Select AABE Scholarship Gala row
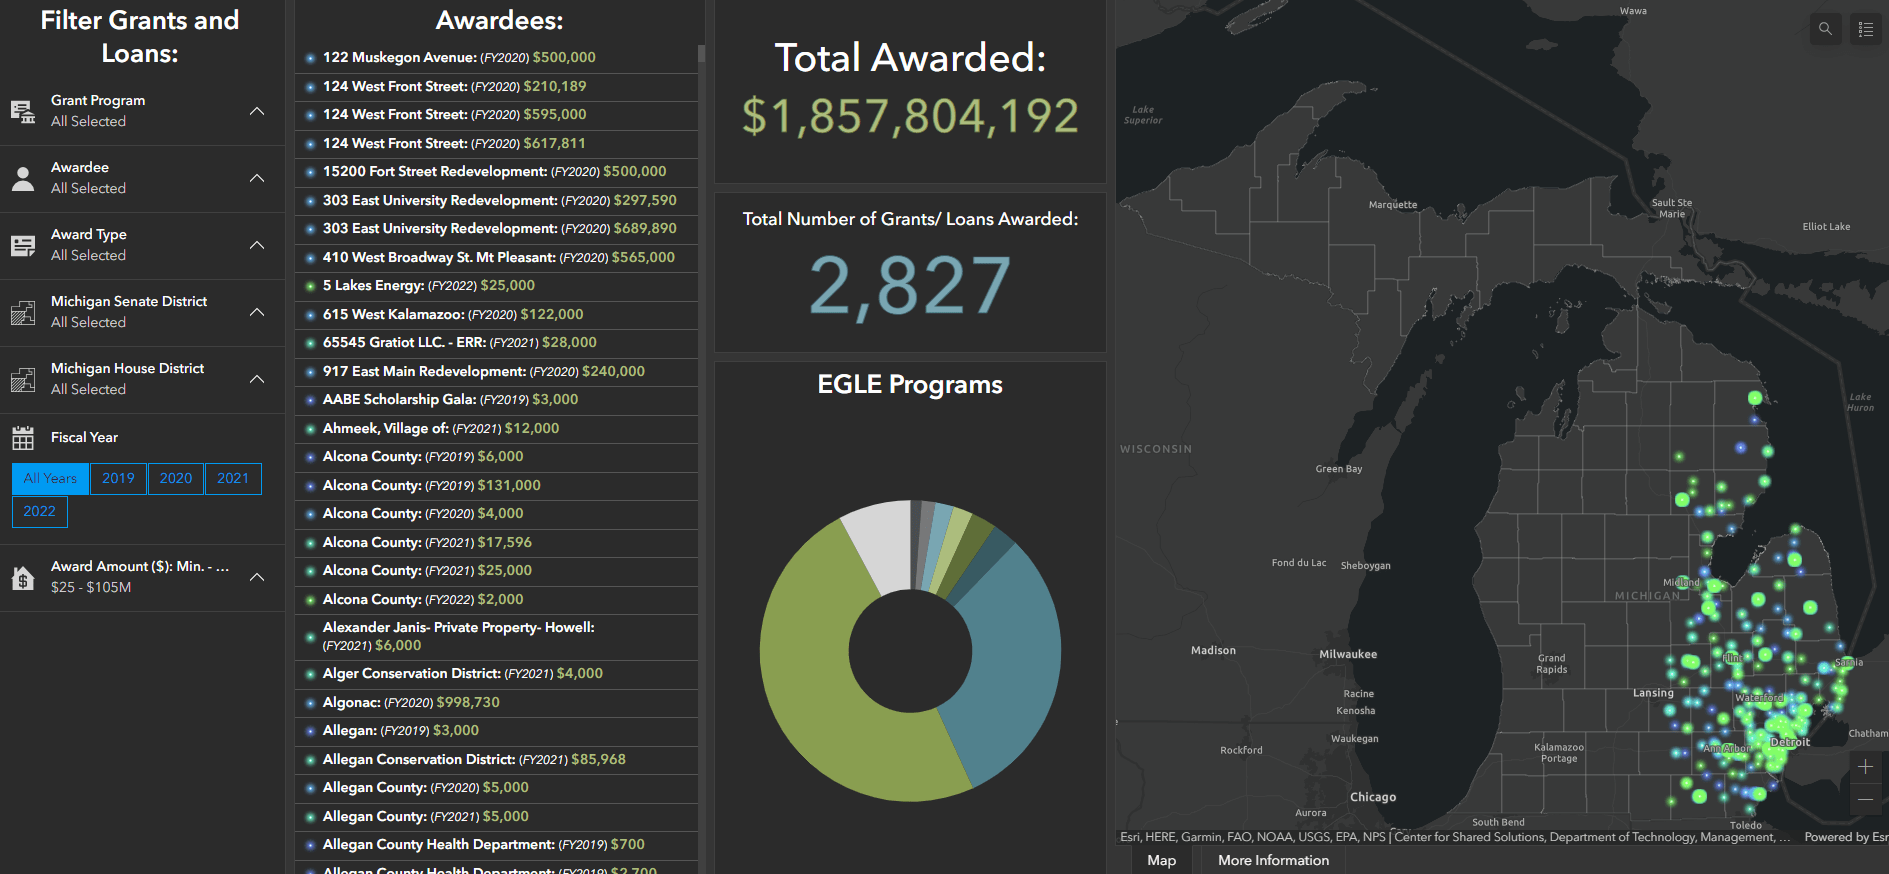This screenshot has width=1889, height=874. click(497, 400)
